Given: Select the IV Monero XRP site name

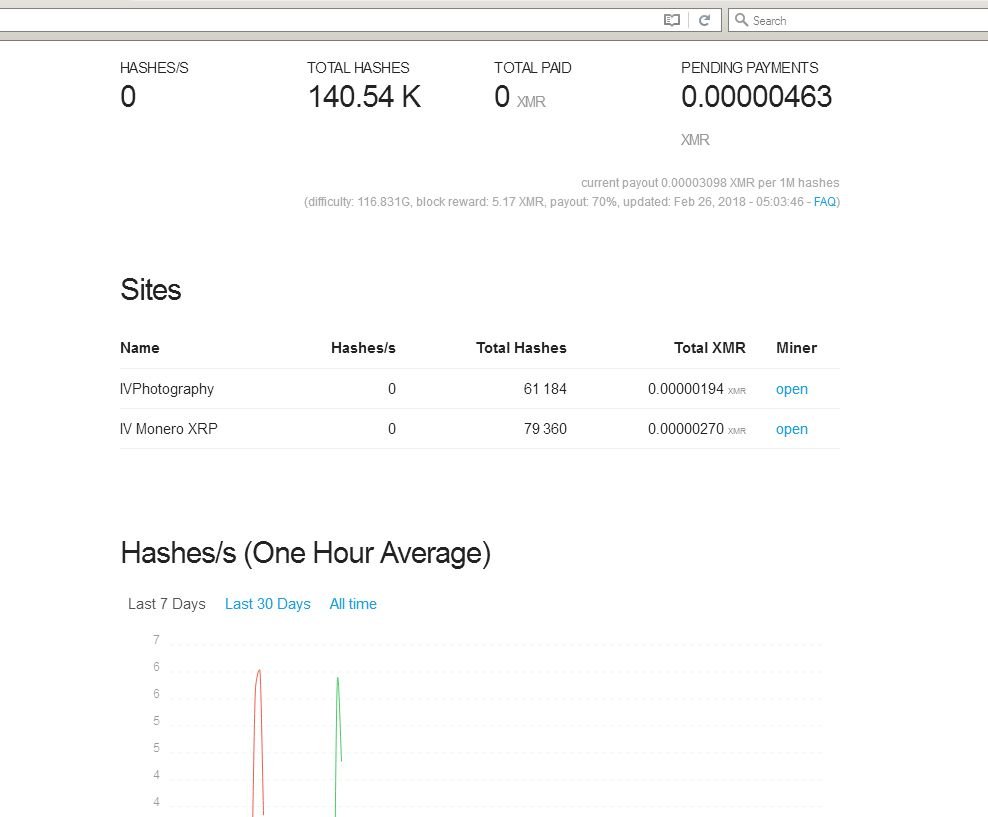Looking at the screenshot, I should pyautogui.click(x=168, y=429).
